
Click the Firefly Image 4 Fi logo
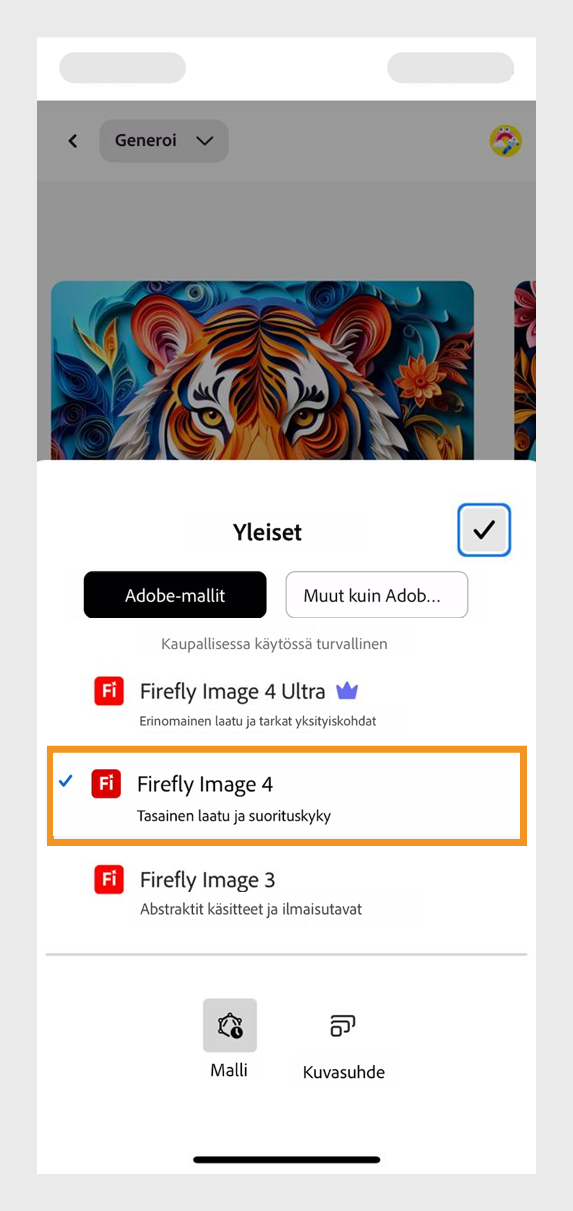106,784
